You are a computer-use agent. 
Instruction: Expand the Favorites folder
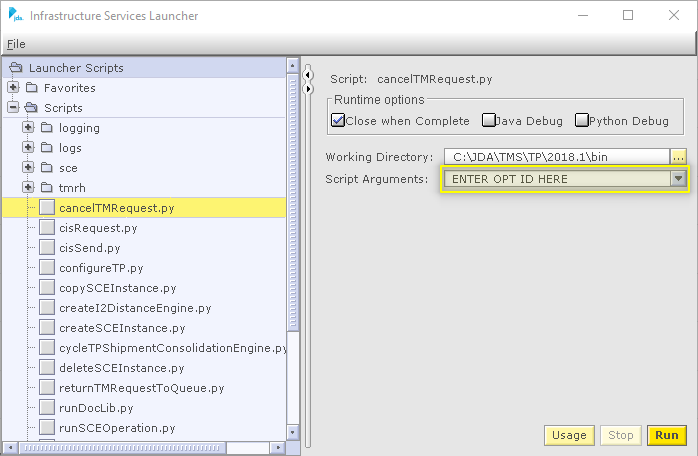coord(13,87)
